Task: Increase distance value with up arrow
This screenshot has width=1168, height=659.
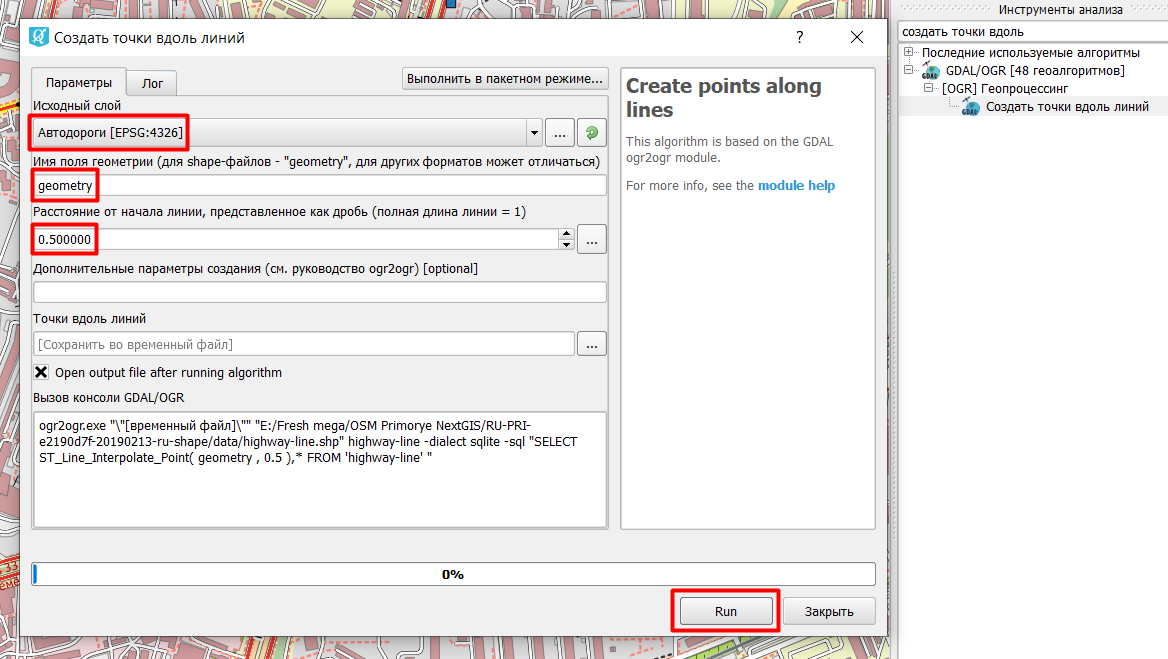Action: click(x=567, y=234)
